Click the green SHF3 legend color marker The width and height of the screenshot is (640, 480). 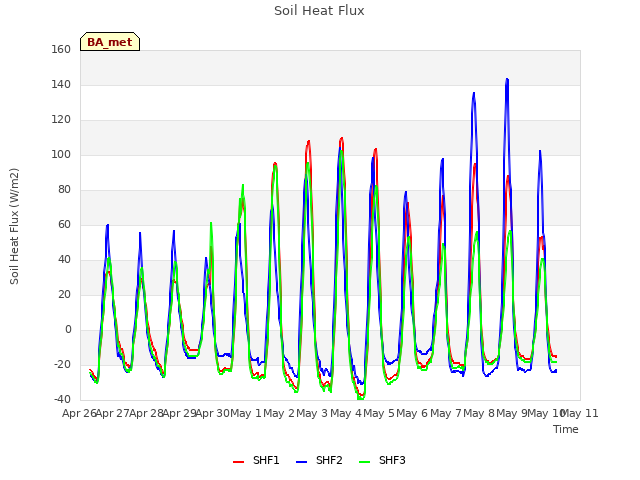coord(364,462)
